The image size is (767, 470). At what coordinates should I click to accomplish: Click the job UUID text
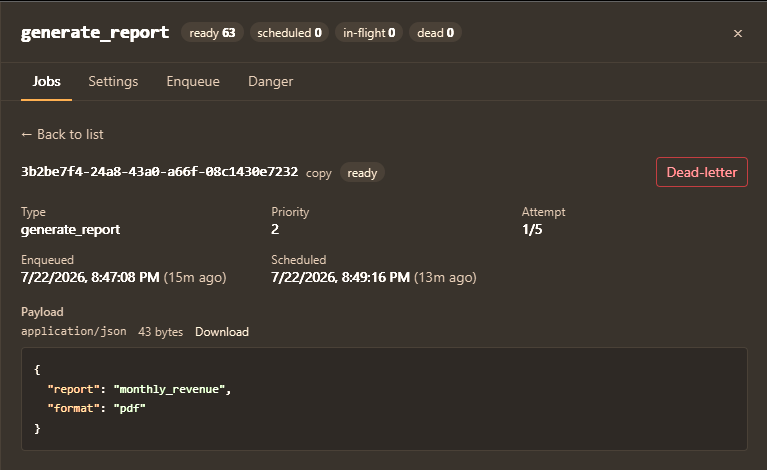pos(159,172)
